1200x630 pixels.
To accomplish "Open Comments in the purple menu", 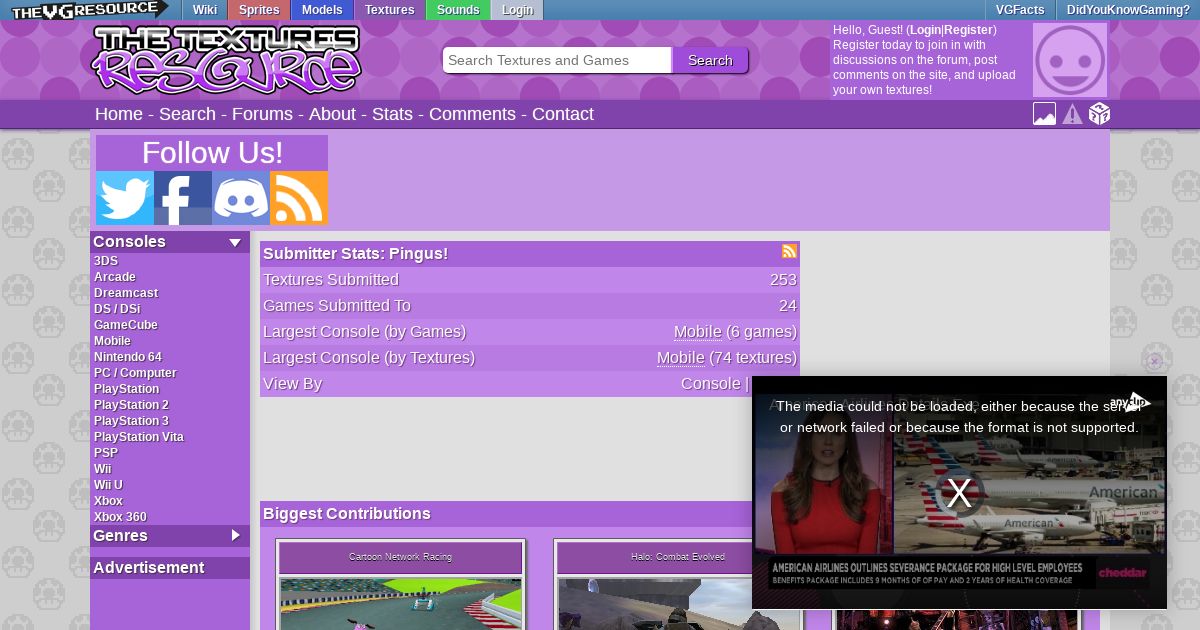I will click(x=472, y=114).
